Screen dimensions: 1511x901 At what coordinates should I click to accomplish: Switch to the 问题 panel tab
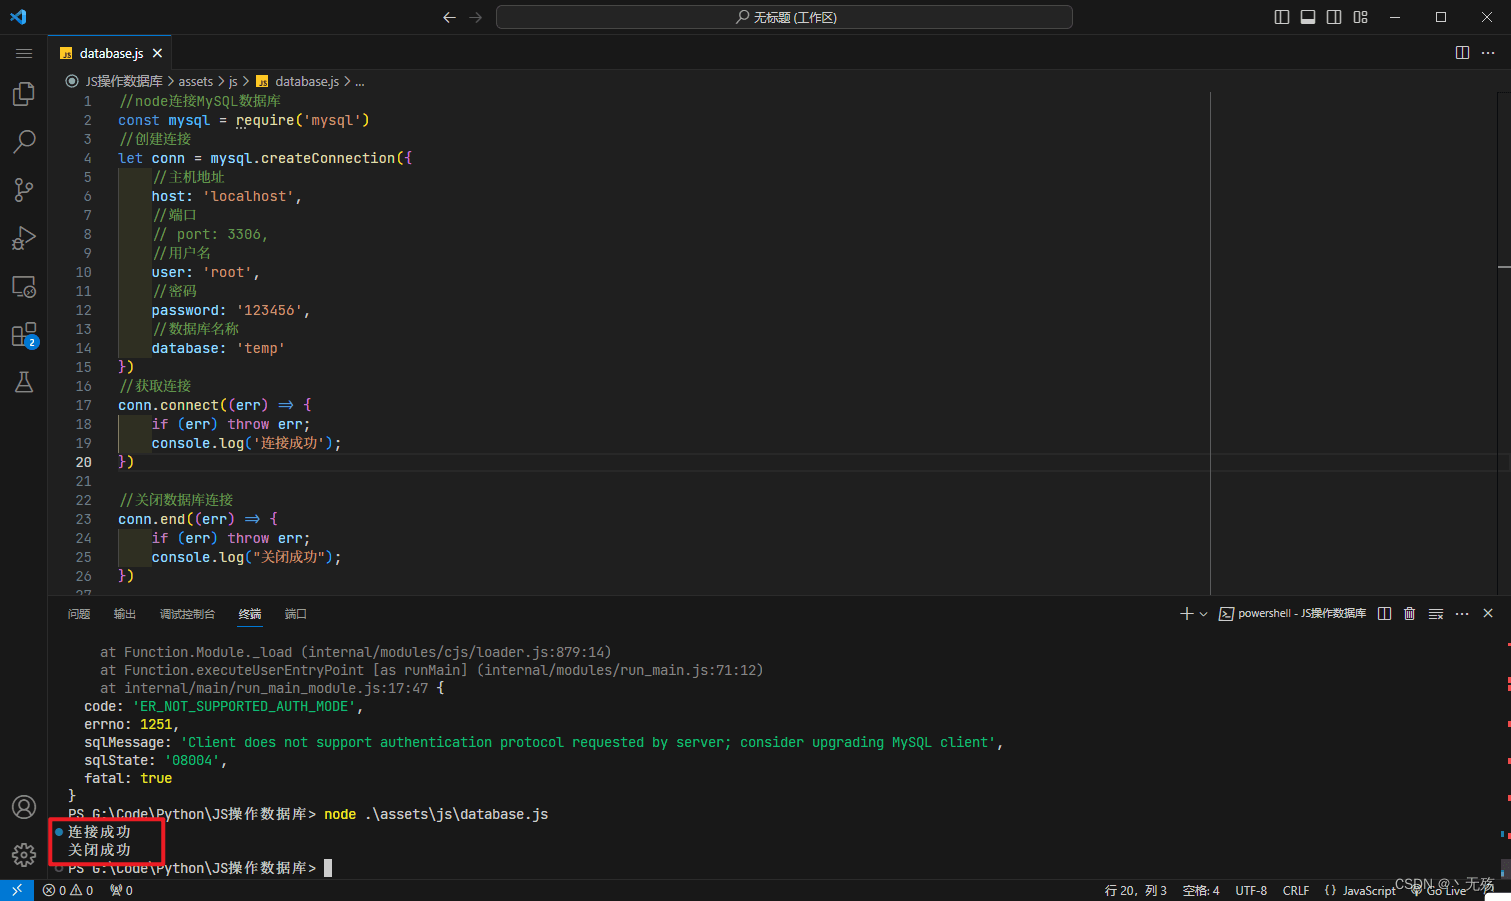pos(79,614)
